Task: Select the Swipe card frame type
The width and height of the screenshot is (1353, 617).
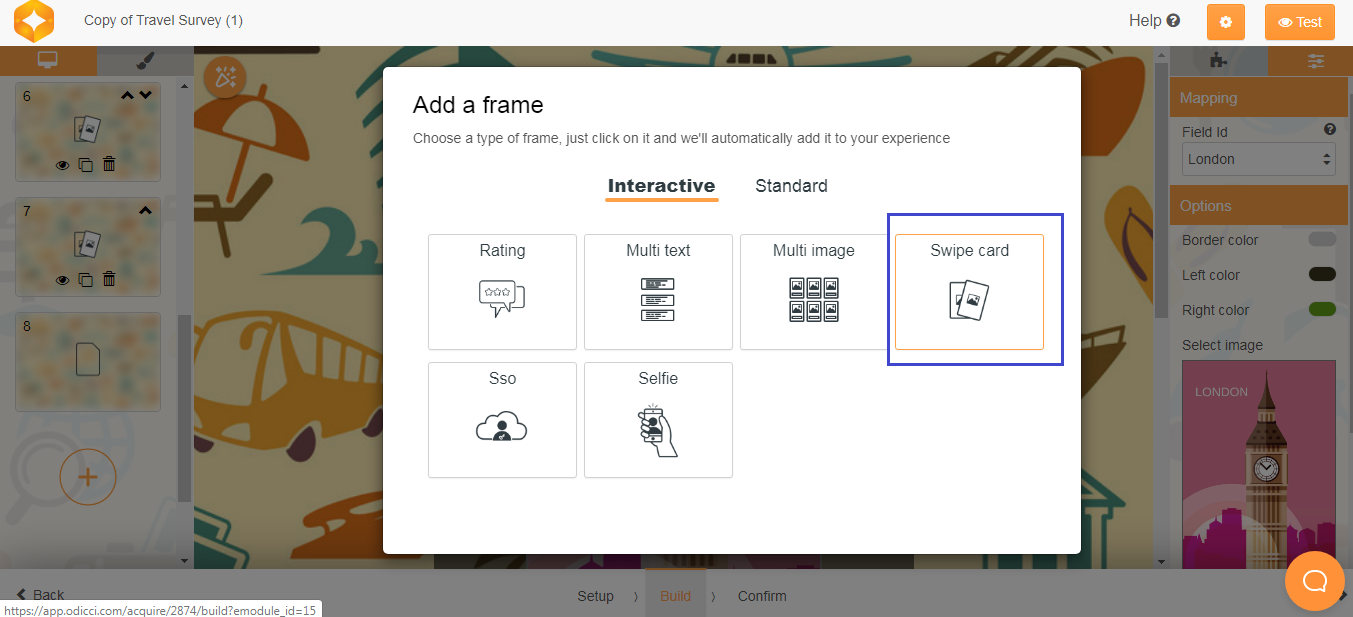Action: 969,291
